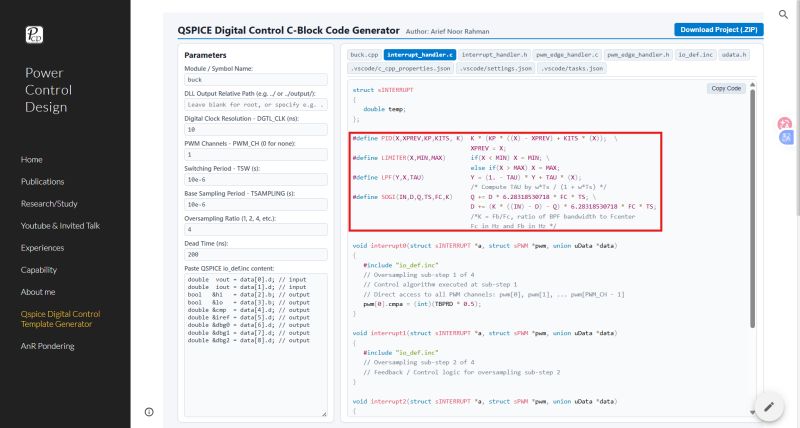
Task: Open .vscode/c_cpp_properties.json tab
Action: 401,68
